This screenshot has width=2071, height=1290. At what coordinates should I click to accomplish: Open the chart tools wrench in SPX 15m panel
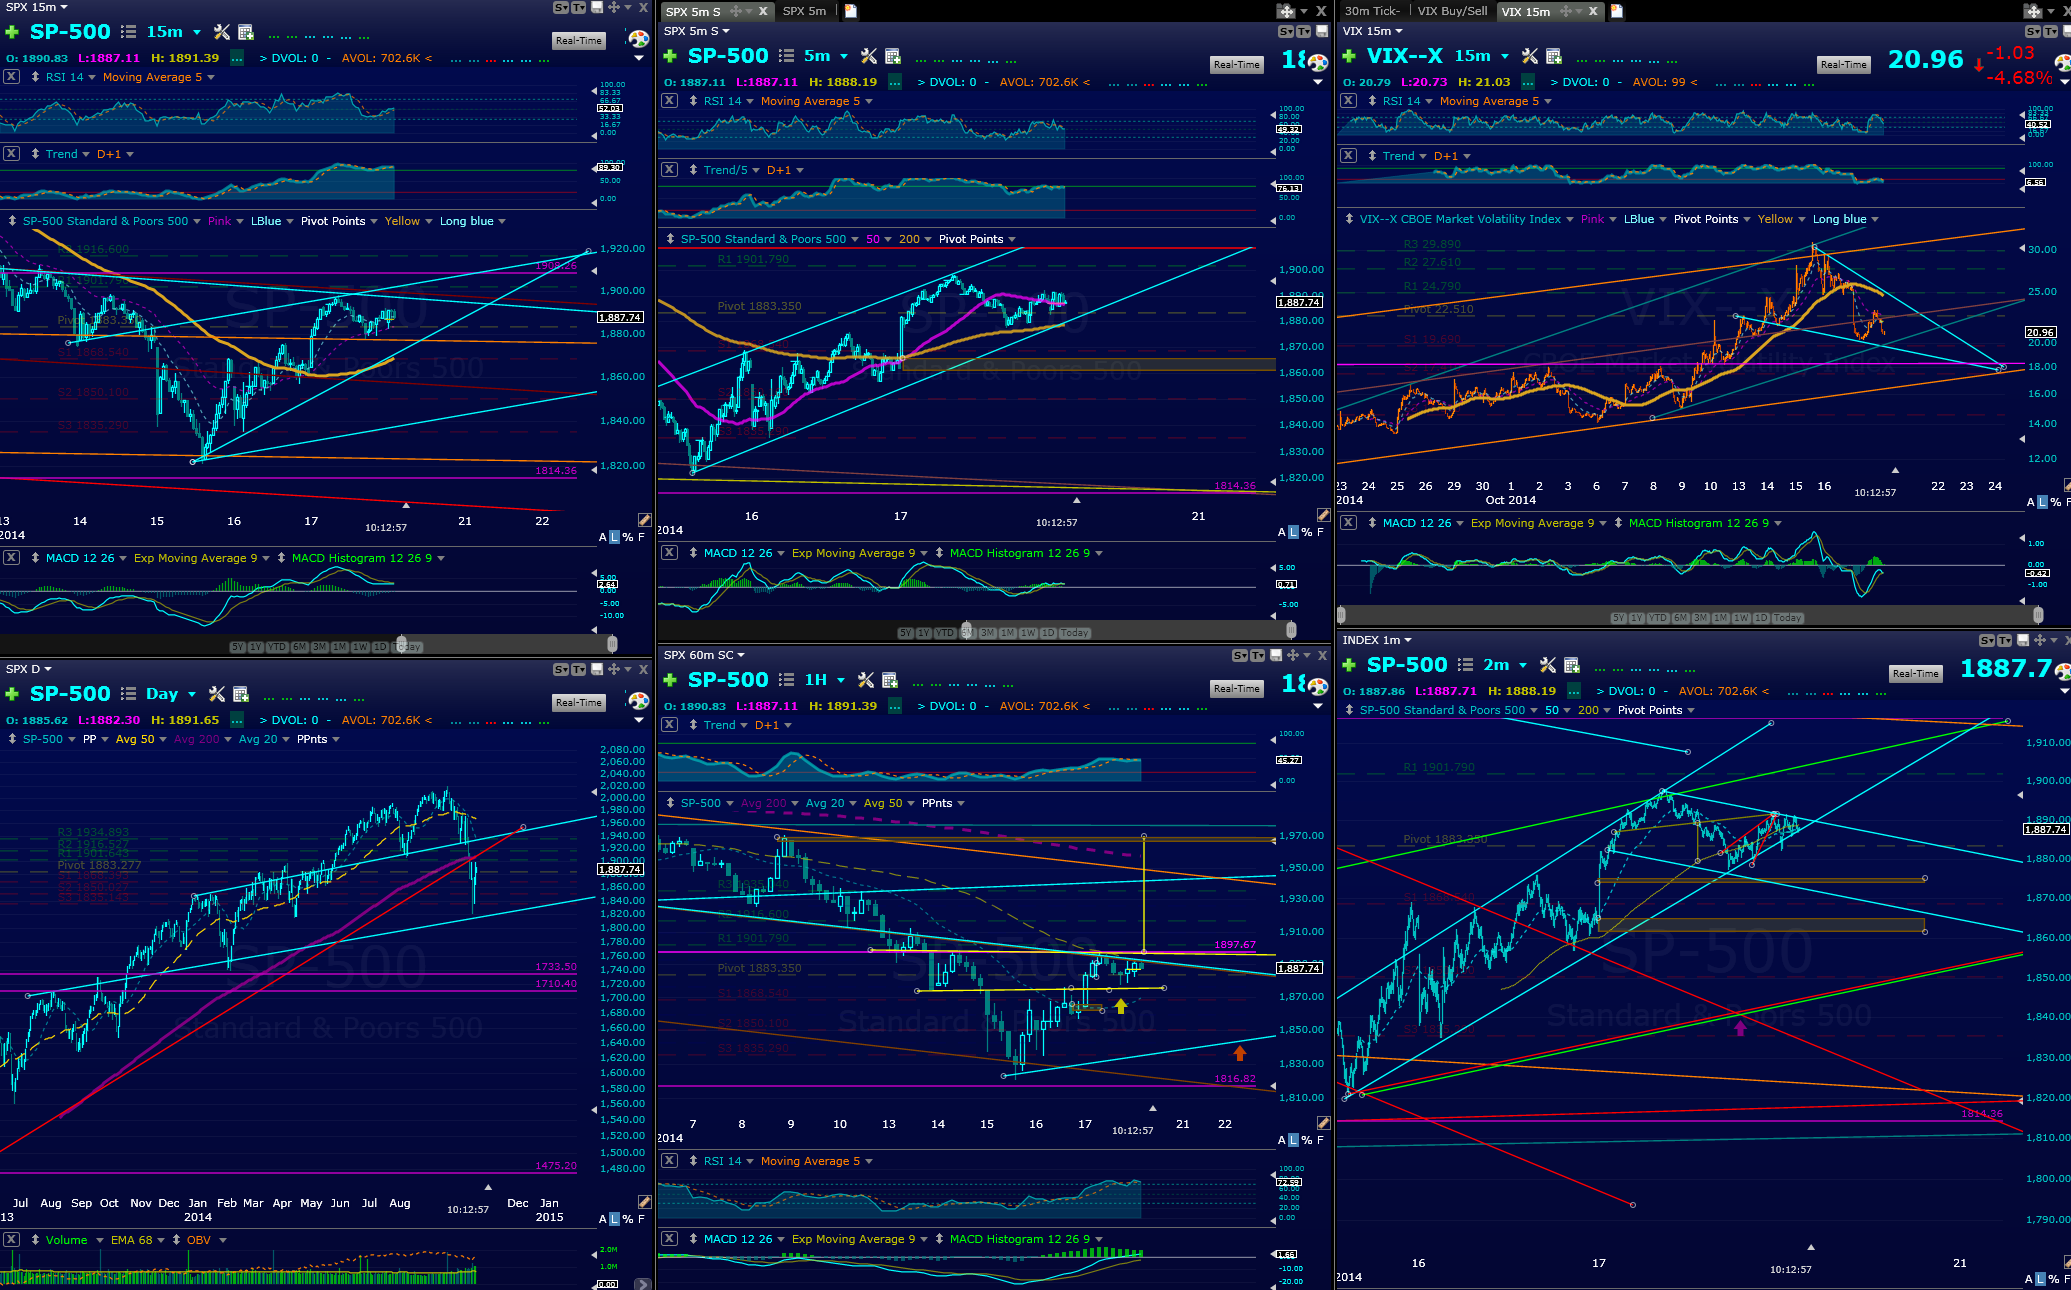point(222,32)
